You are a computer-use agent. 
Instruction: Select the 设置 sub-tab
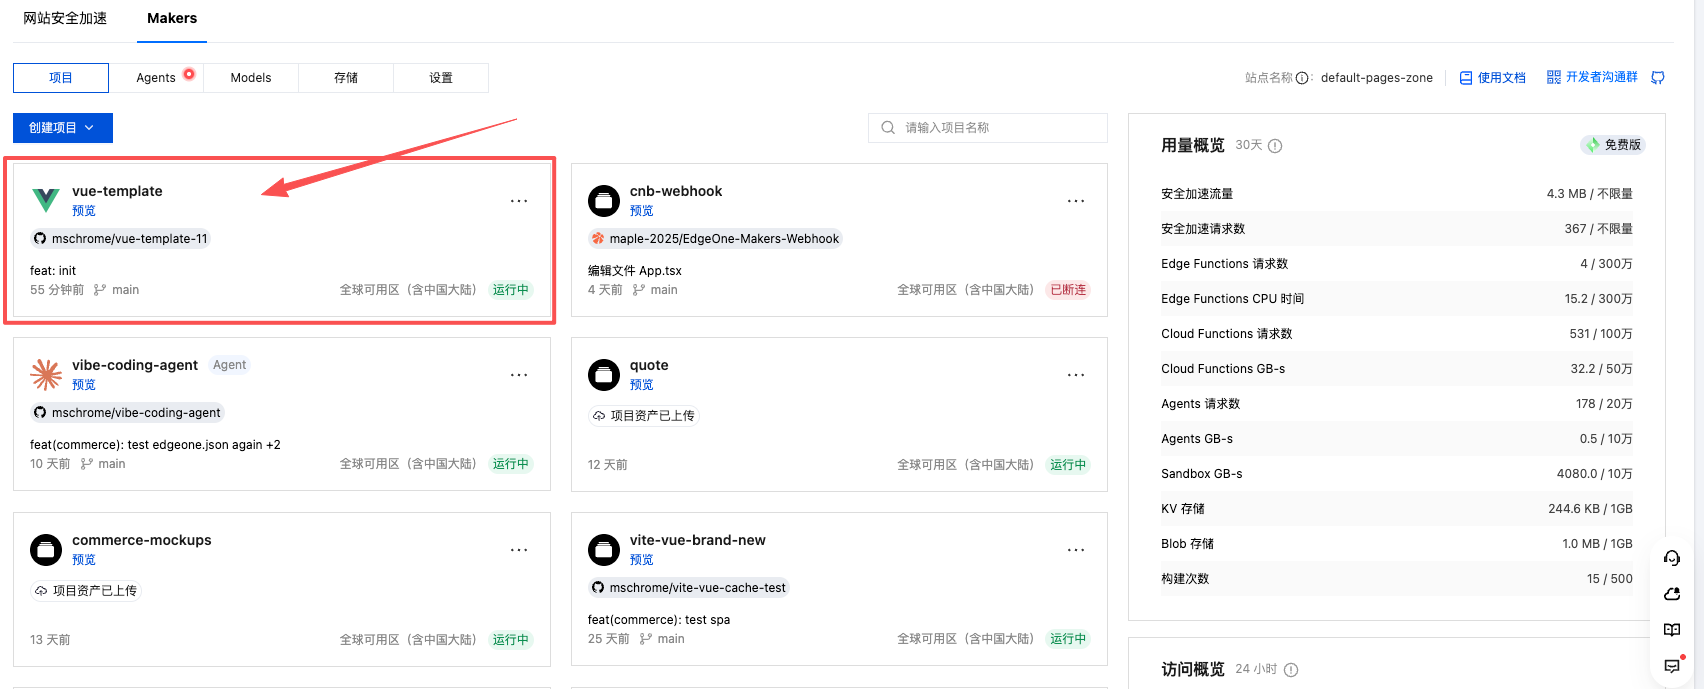[x=441, y=78]
